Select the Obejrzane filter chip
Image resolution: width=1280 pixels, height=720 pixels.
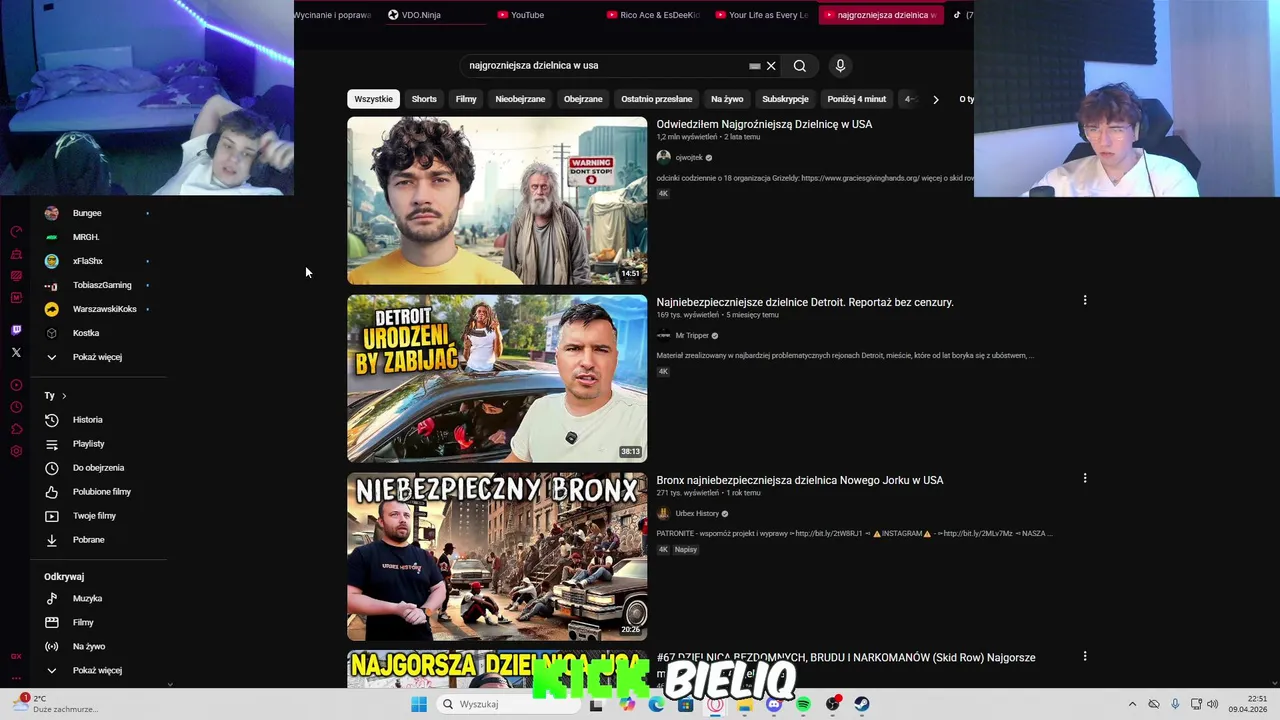click(x=583, y=99)
